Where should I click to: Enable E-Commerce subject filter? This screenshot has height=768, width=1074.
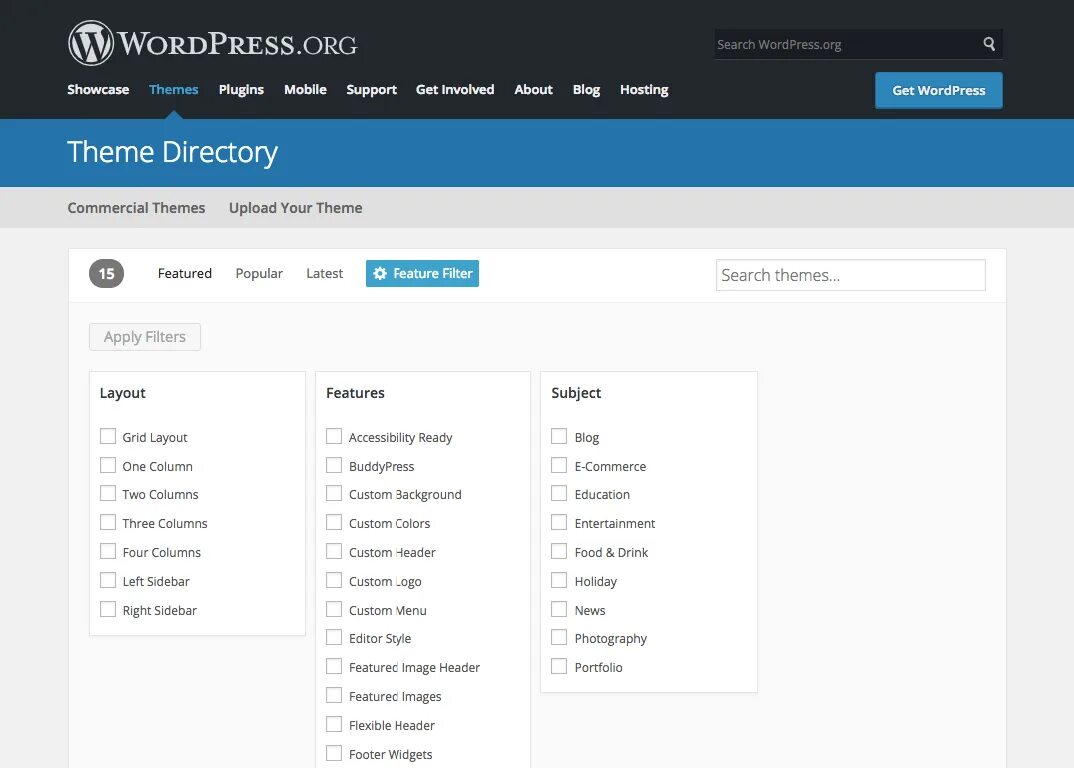(559, 465)
